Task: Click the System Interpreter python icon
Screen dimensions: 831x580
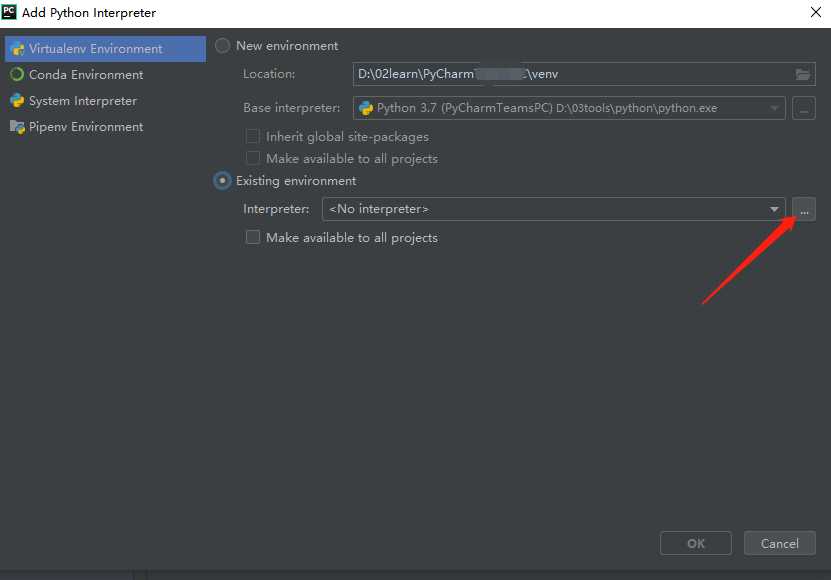Action: click(17, 101)
